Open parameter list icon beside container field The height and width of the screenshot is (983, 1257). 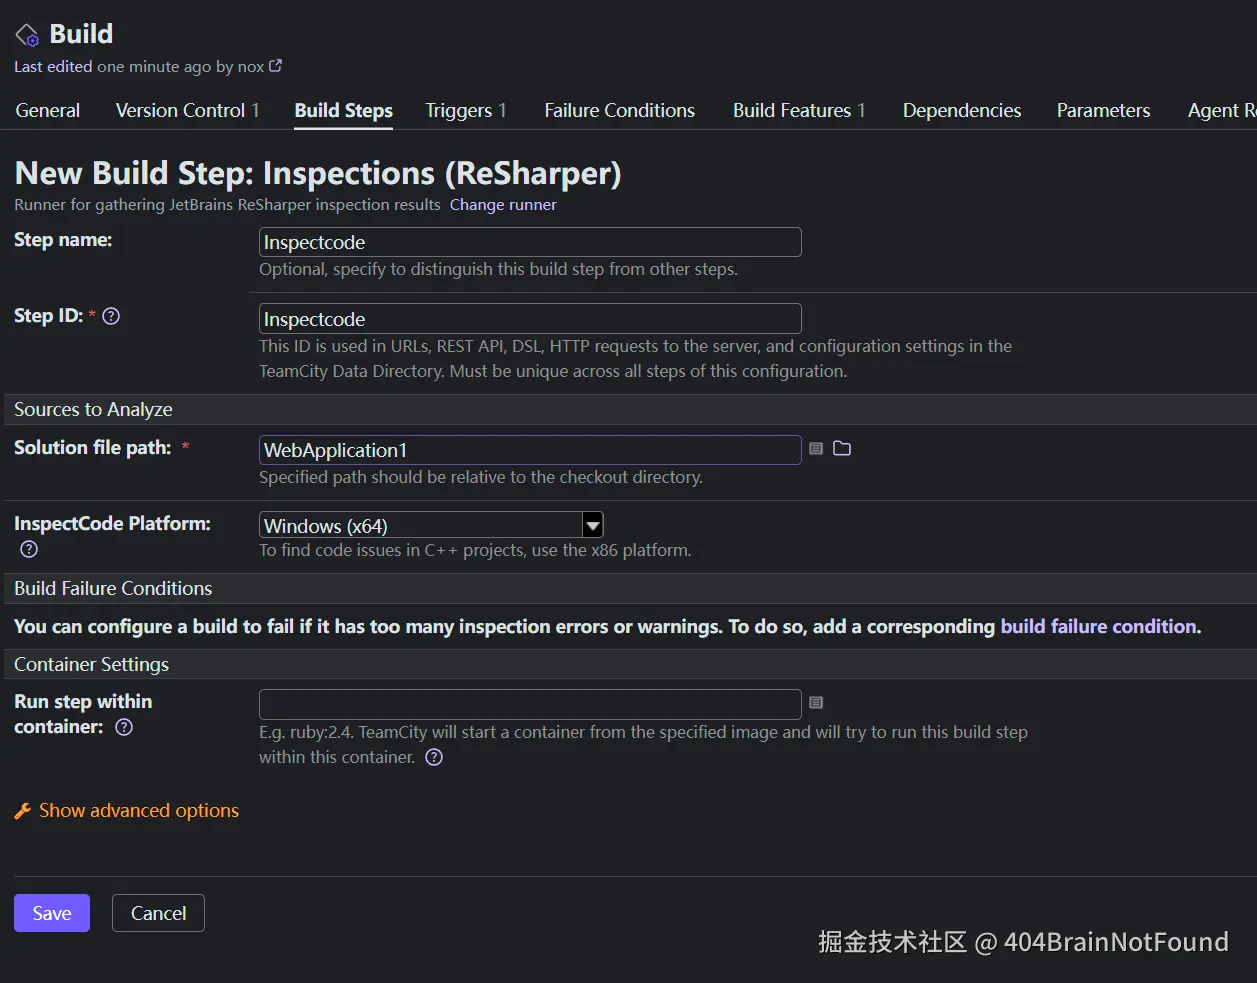pos(816,703)
